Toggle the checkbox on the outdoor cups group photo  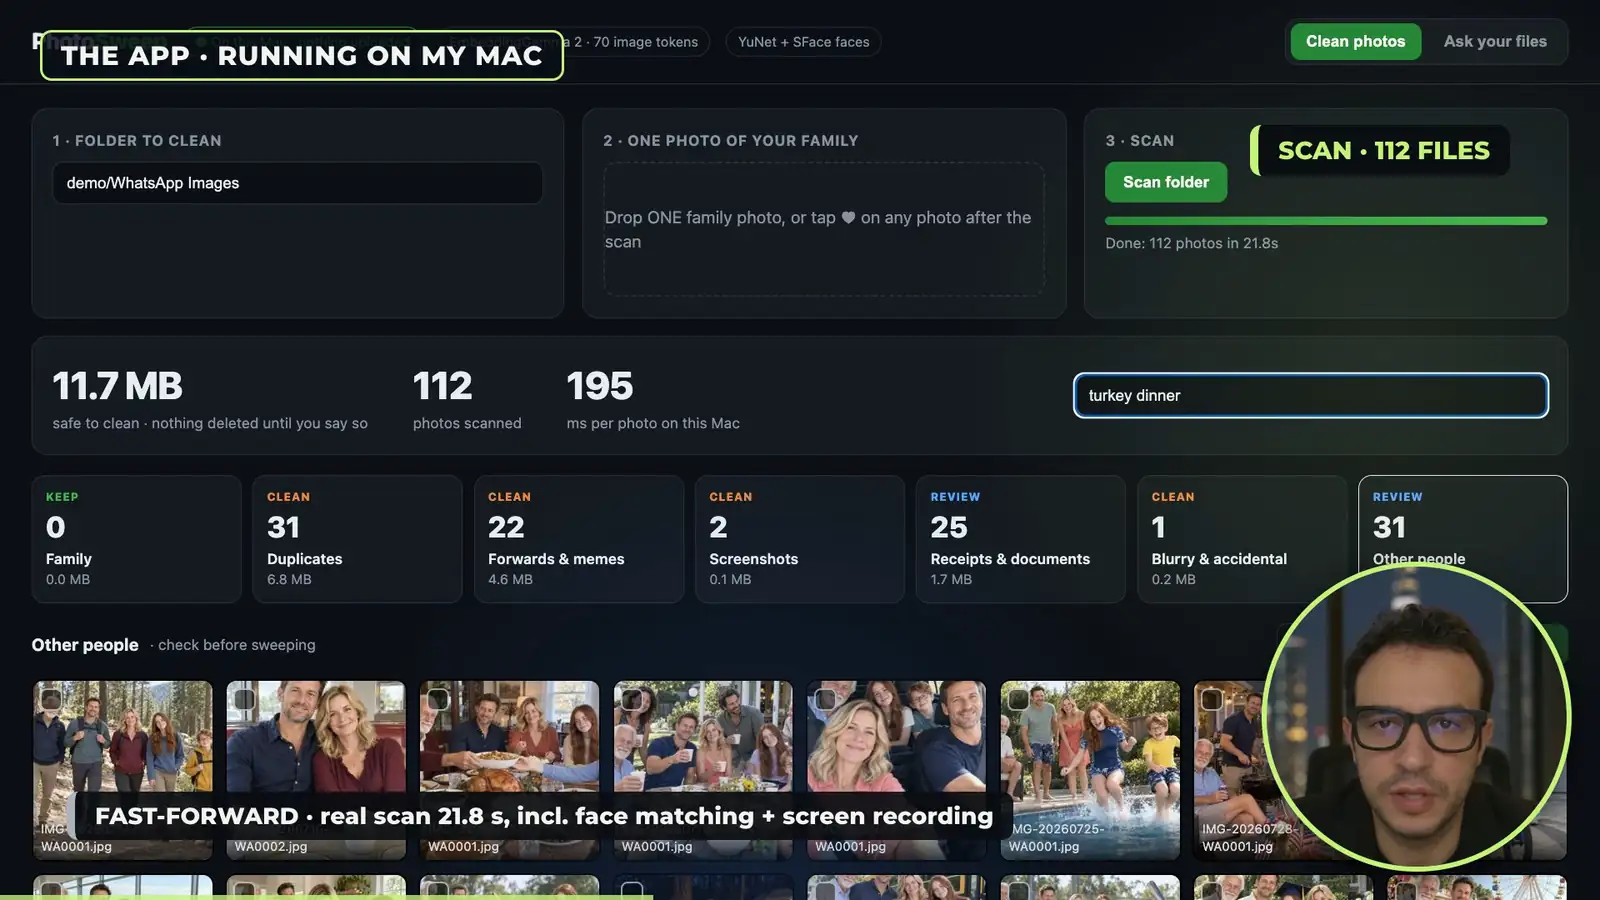[632, 699]
